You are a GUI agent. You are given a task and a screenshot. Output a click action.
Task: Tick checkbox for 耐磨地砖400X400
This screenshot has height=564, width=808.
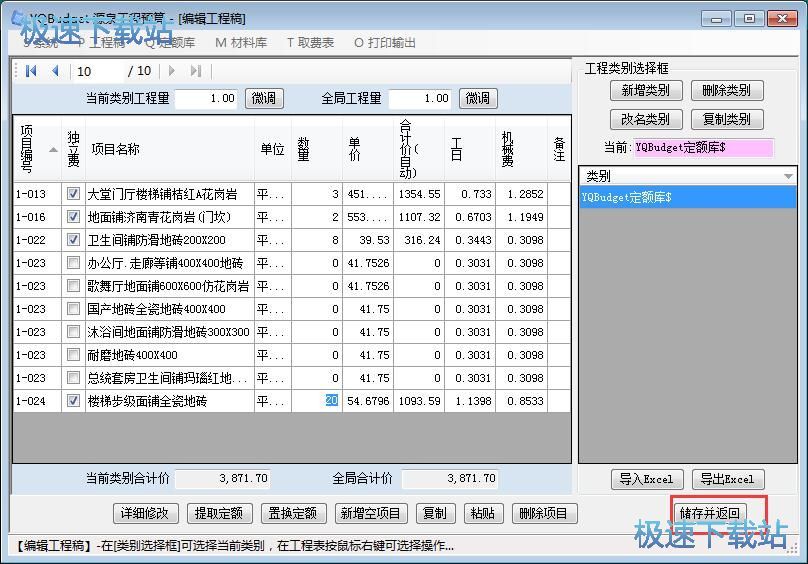[x=73, y=355]
